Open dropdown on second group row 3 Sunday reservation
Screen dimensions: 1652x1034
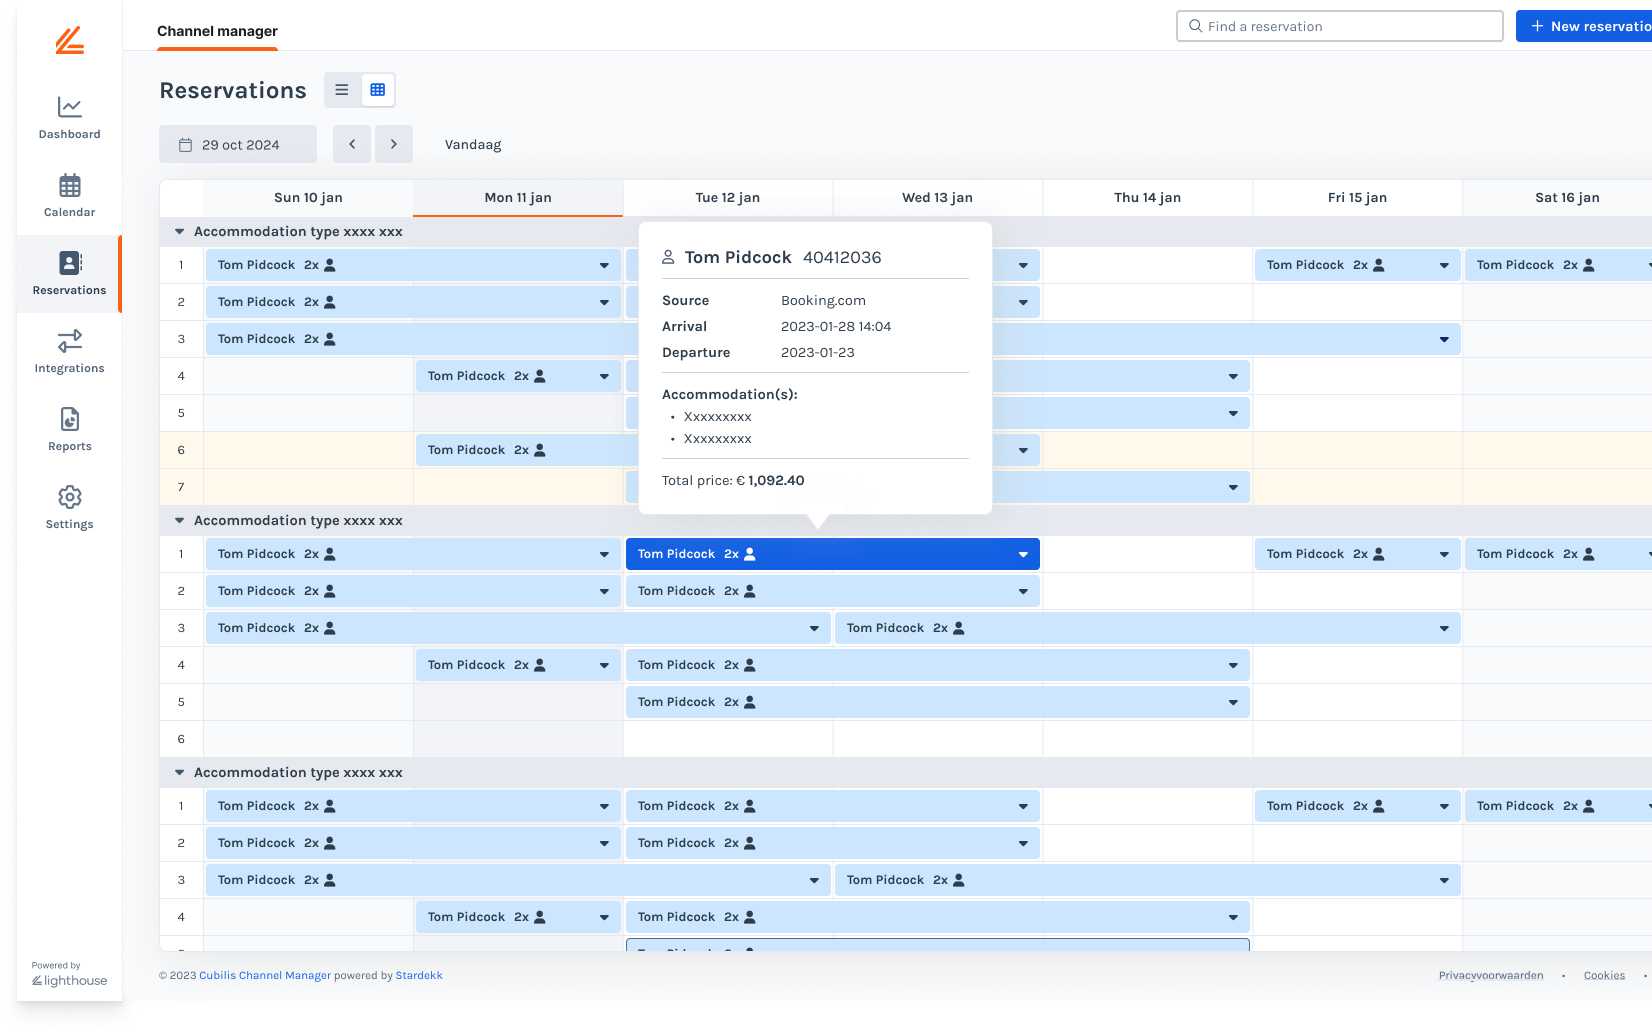point(814,629)
